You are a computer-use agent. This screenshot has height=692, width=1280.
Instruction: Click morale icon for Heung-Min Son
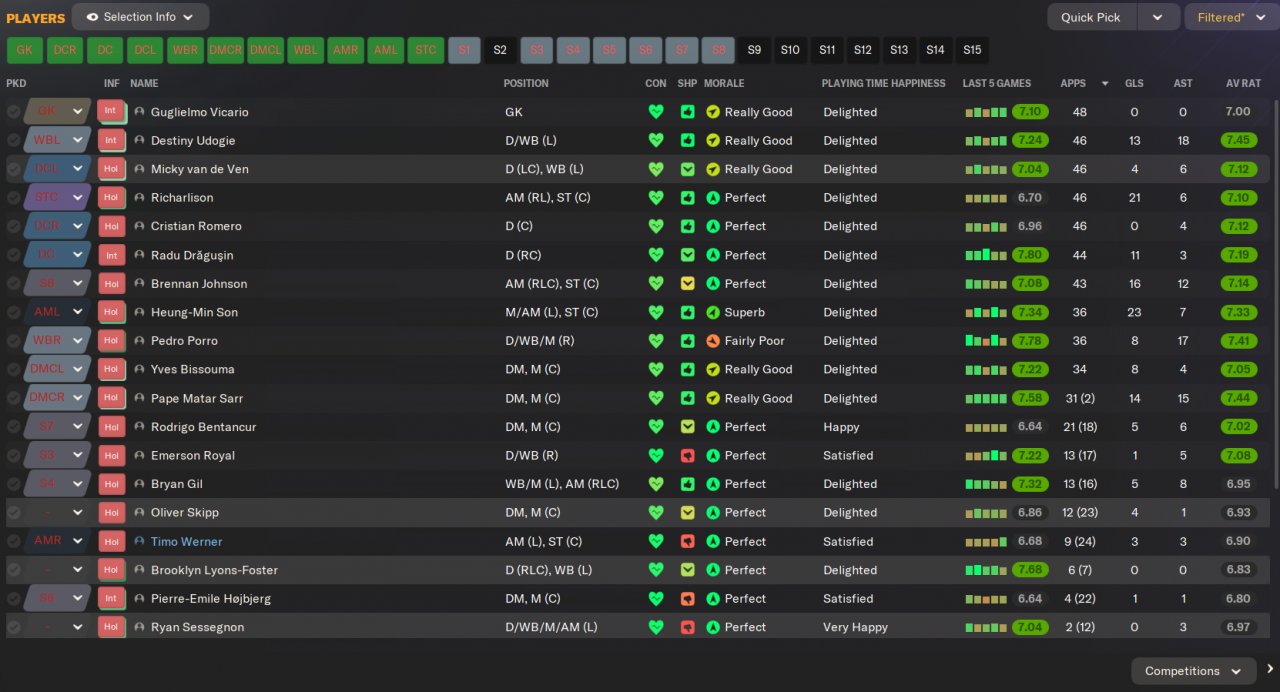713,312
